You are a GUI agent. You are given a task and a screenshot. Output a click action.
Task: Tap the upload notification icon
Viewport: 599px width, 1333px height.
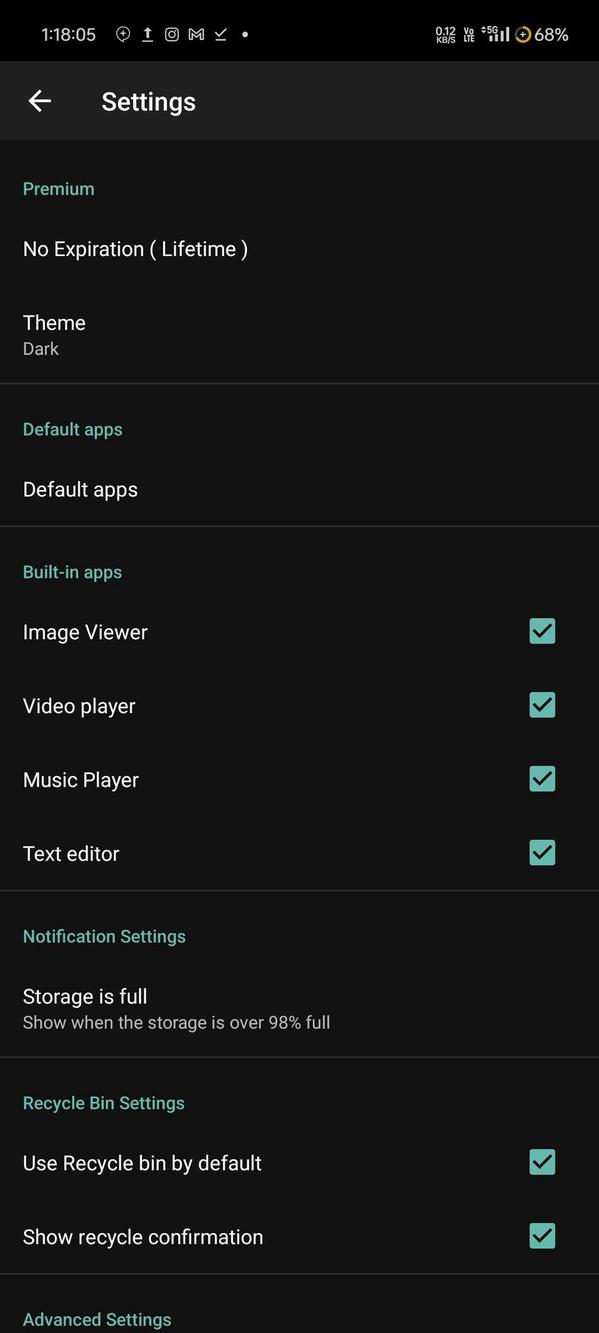tap(147, 33)
